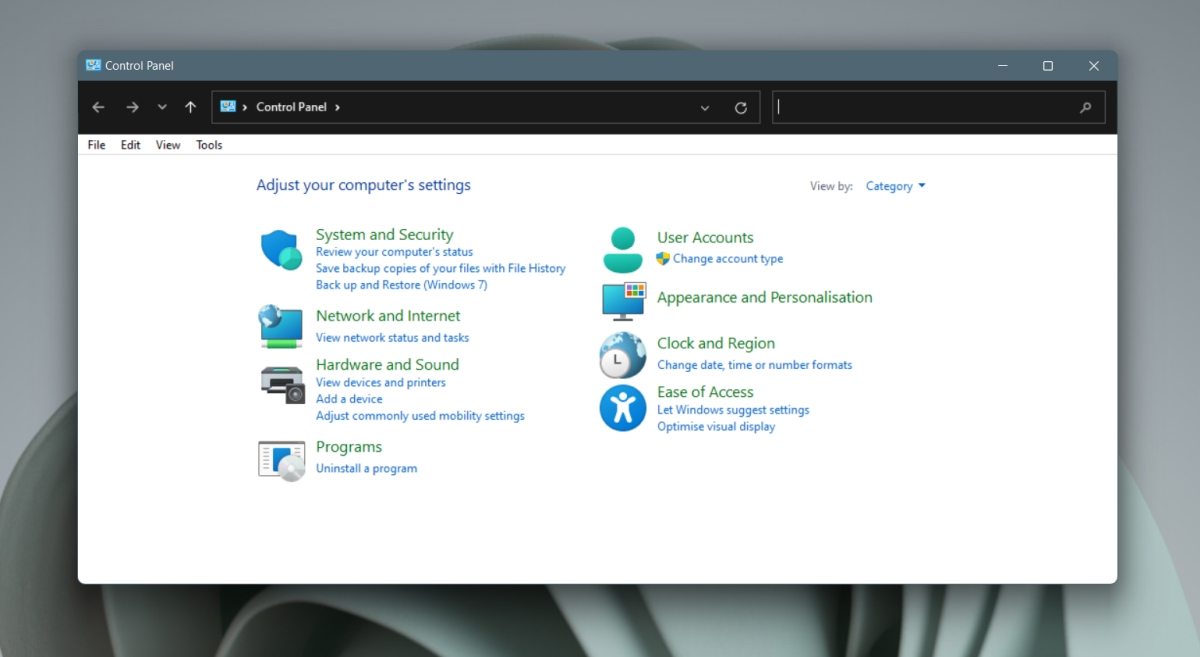Open the Hardware and Sound printer icon

(x=281, y=383)
